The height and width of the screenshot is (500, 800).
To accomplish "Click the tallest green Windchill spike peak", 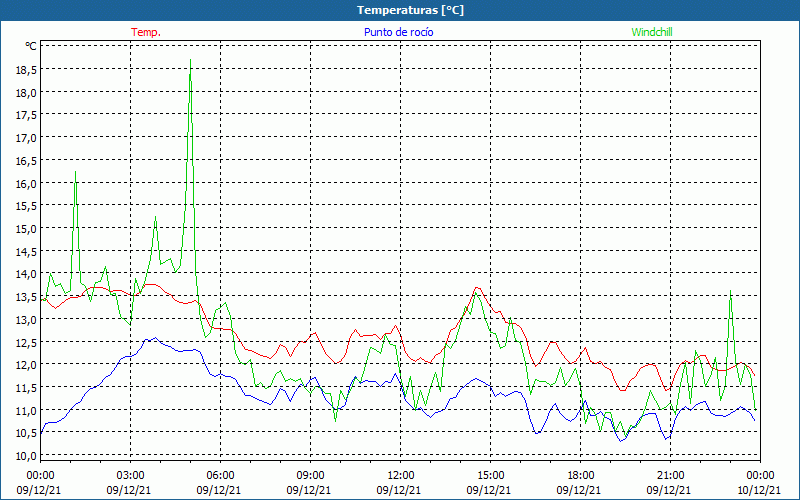I will pyautogui.click(x=190, y=60).
